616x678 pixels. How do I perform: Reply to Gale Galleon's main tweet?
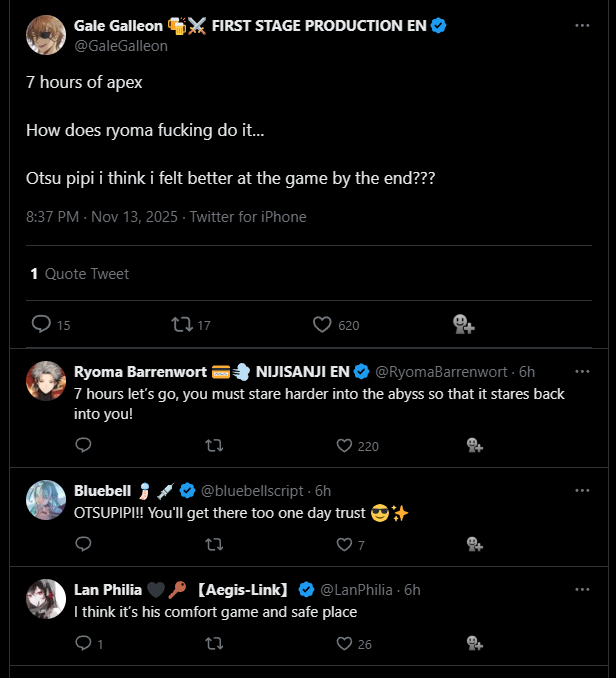click(x=41, y=324)
